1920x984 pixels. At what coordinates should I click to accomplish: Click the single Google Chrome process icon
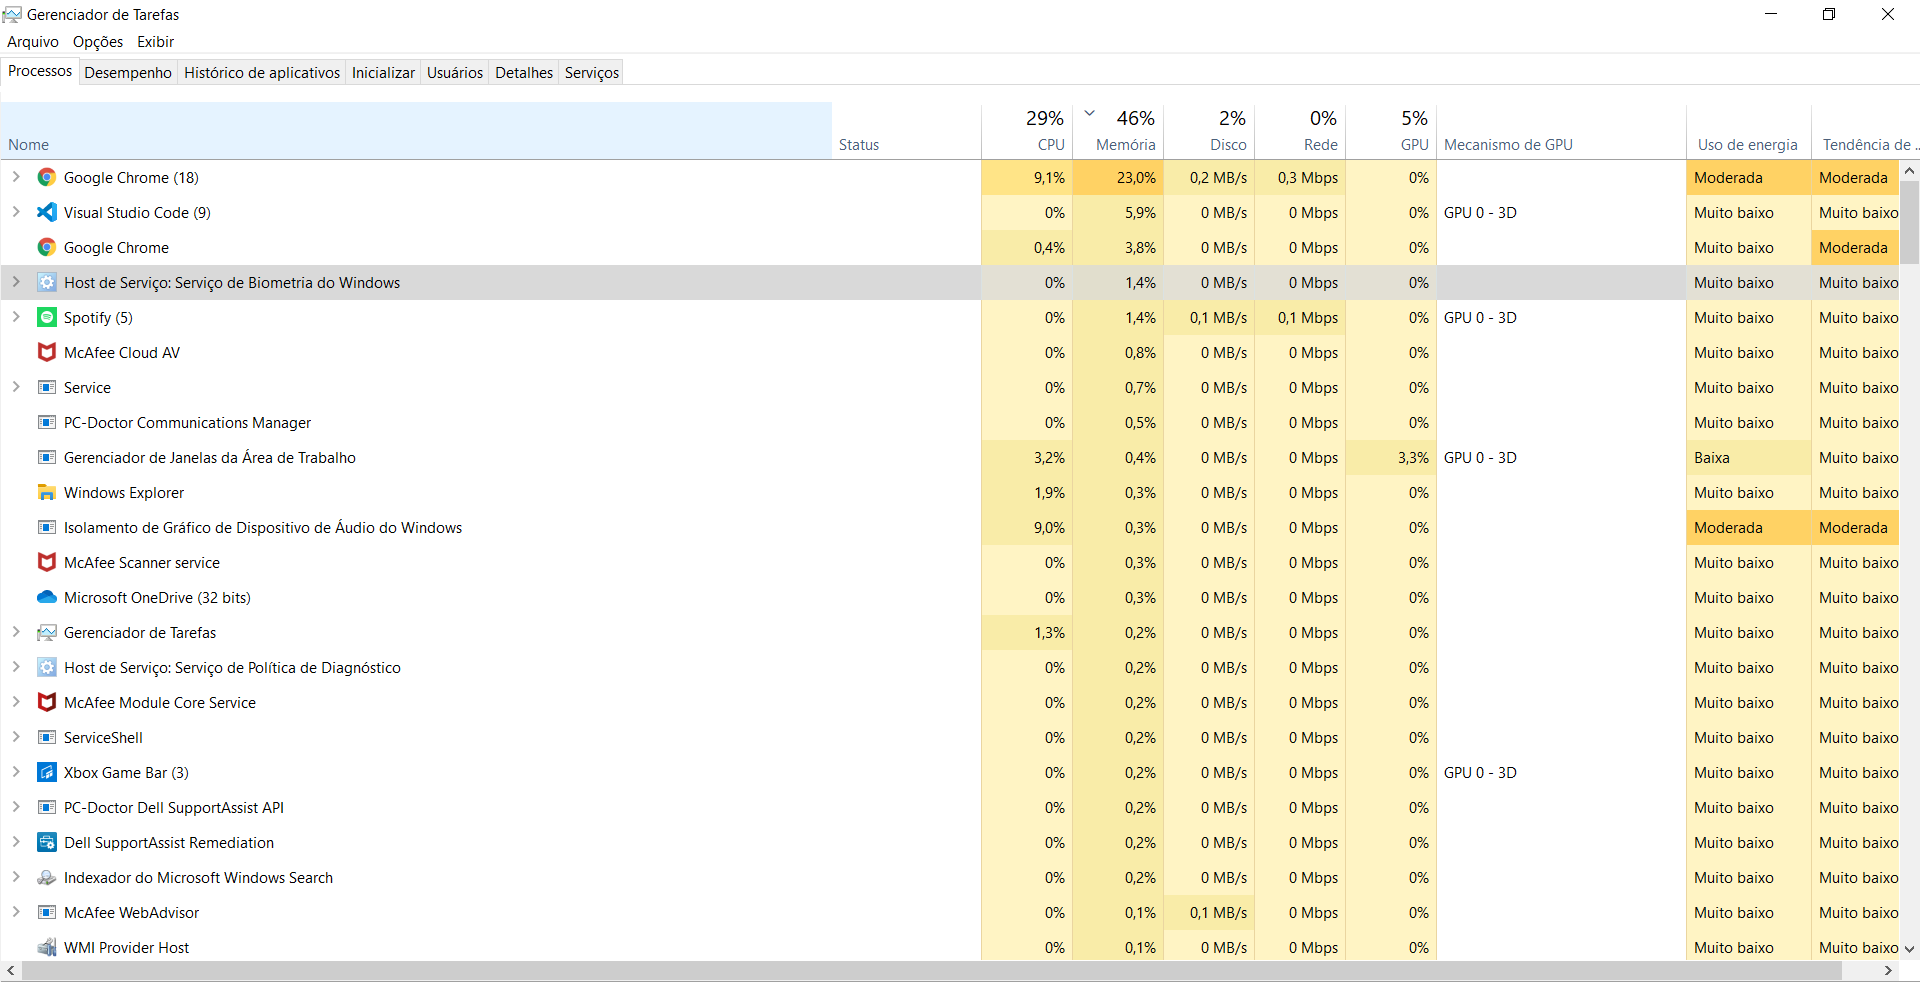[46, 247]
